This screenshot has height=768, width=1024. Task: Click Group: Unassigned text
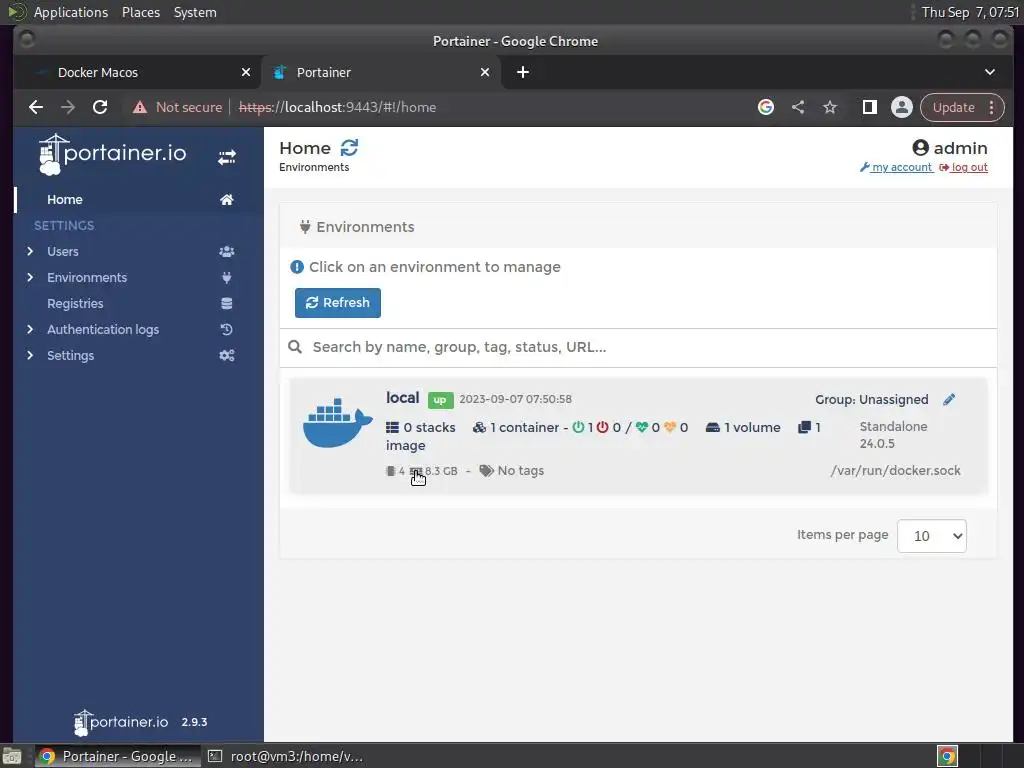[871, 400]
